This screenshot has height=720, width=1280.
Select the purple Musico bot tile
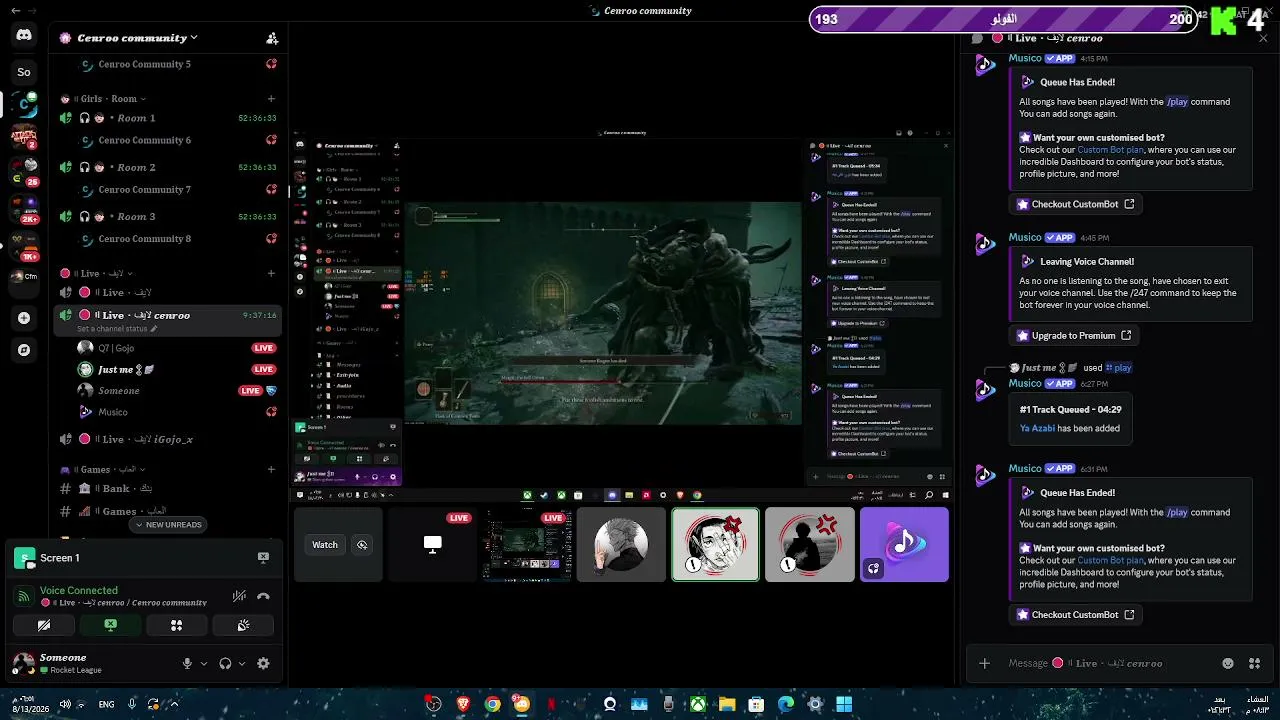point(904,544)
